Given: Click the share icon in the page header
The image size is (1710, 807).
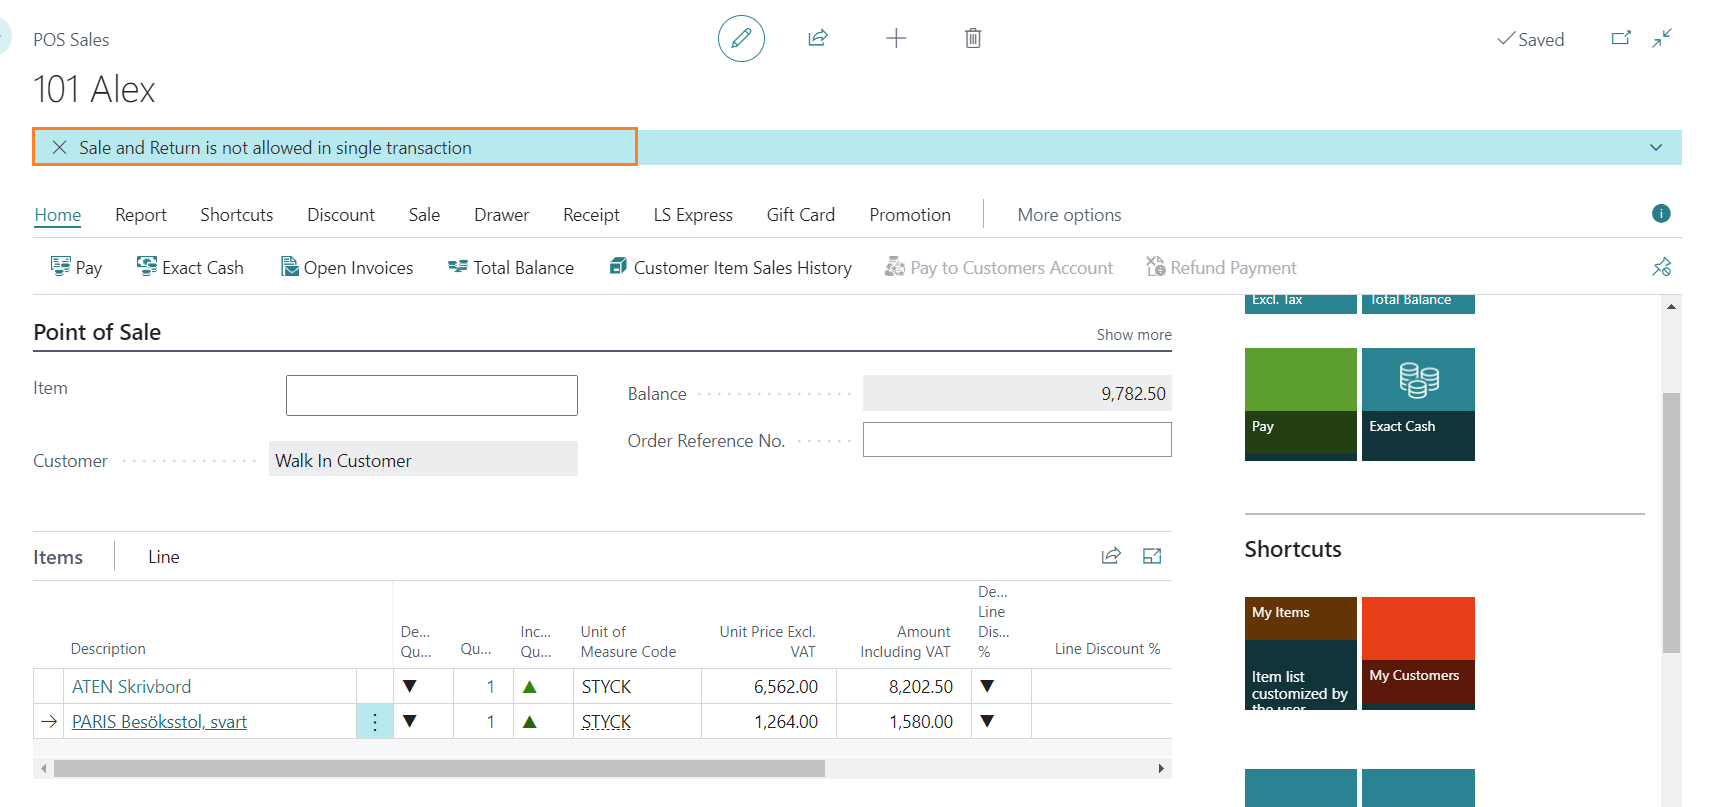Looking at the screenshot, I should pos(818,38).
